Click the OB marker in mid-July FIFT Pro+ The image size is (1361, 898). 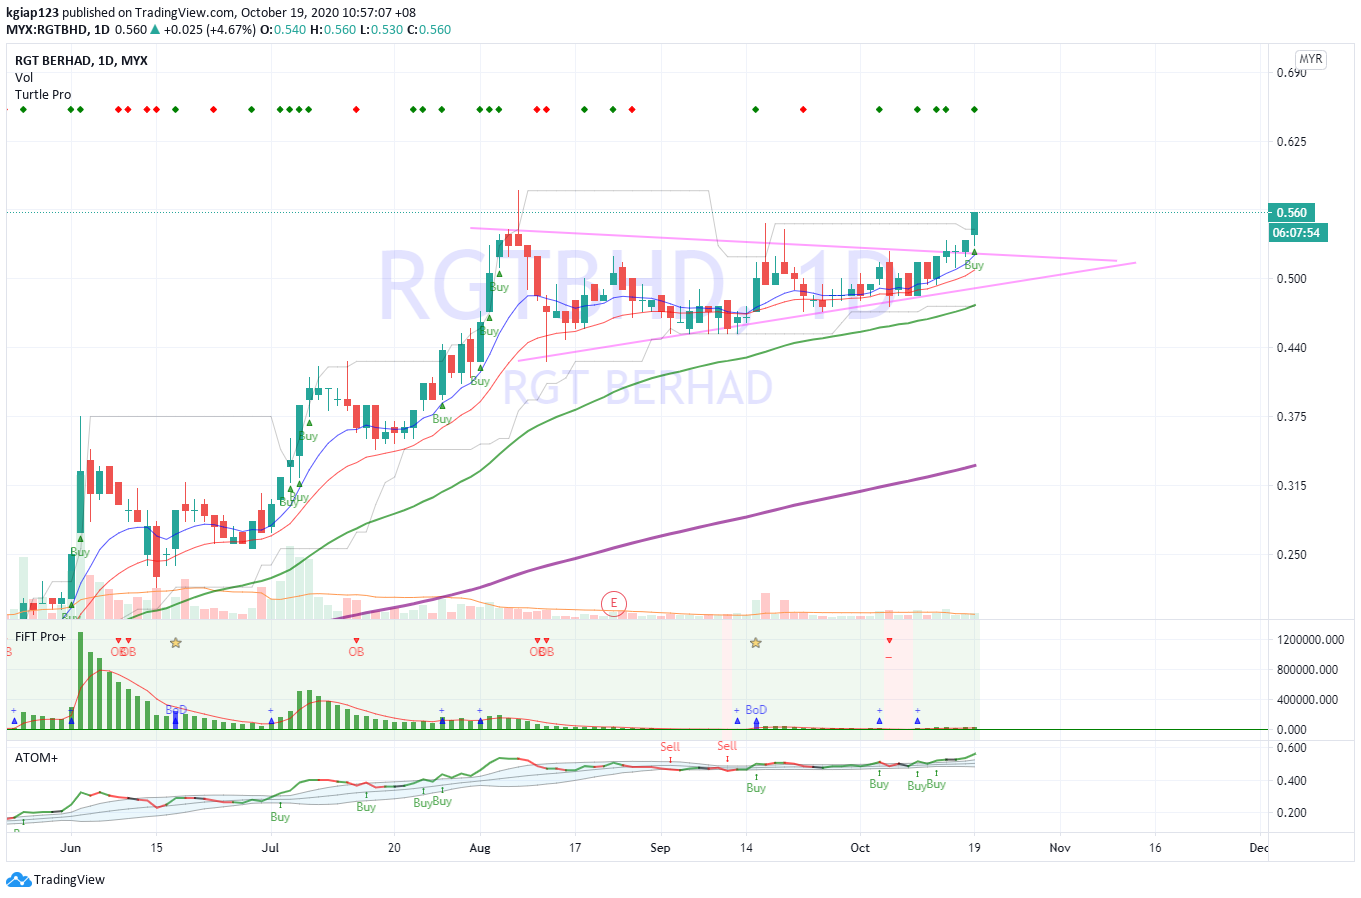click(356, 652)
